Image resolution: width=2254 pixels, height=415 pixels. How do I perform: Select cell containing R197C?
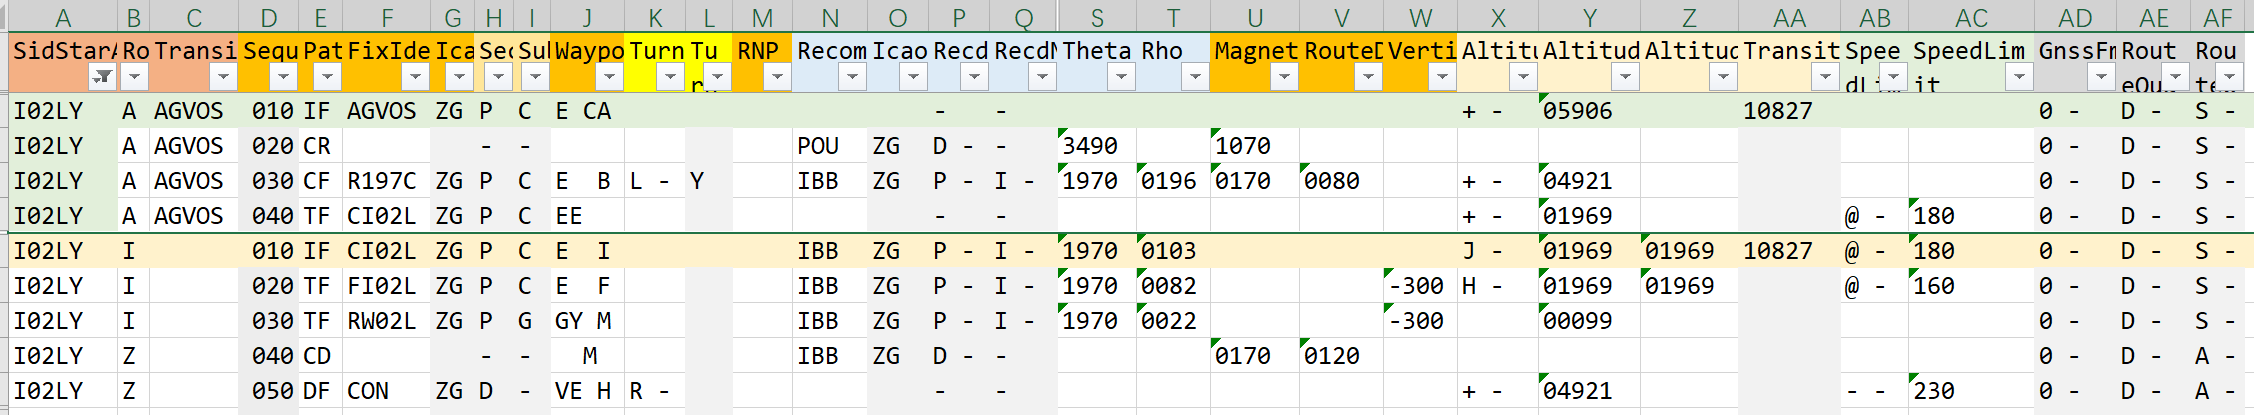click(x=381, y=181)
